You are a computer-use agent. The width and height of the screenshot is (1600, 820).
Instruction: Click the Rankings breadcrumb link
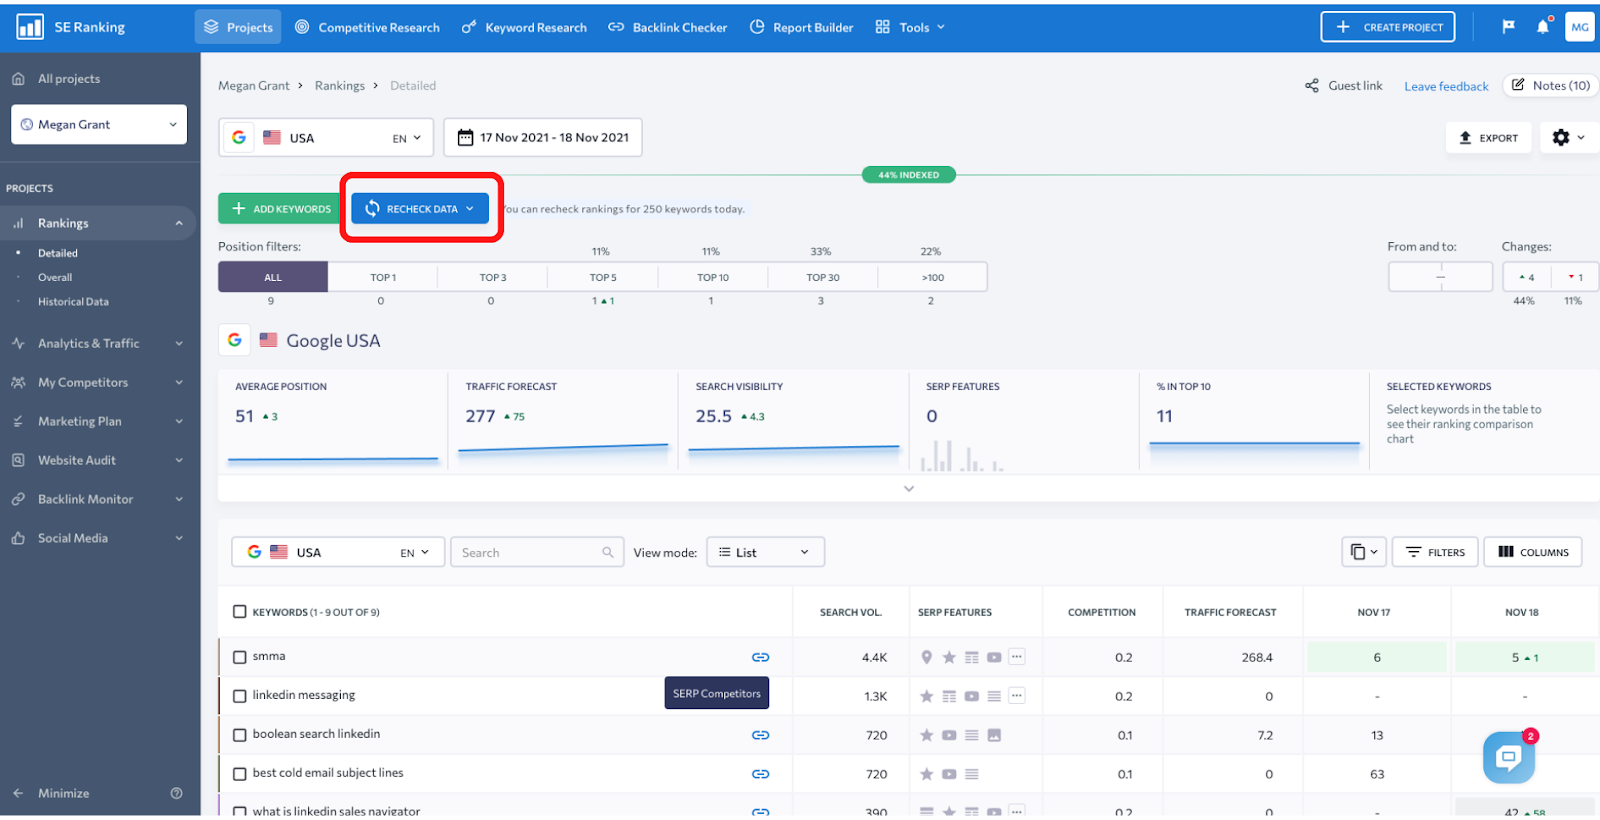(x=340, y=86)
